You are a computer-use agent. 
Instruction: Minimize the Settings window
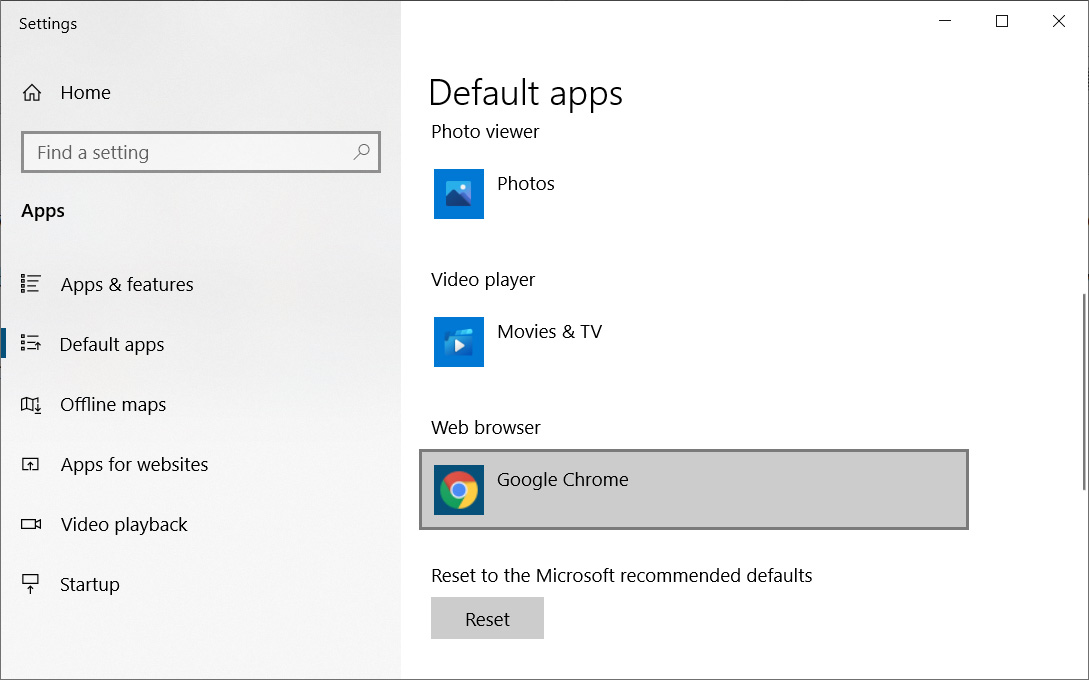point(945,21)
